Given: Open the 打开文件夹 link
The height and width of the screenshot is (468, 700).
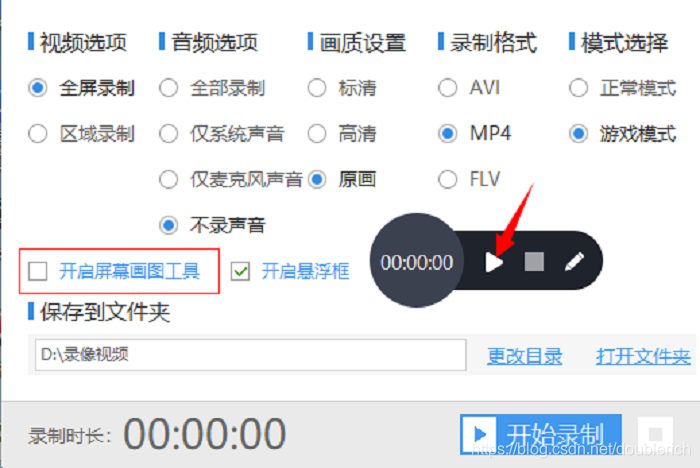Looking at the screenshot, I should point(643,356).
